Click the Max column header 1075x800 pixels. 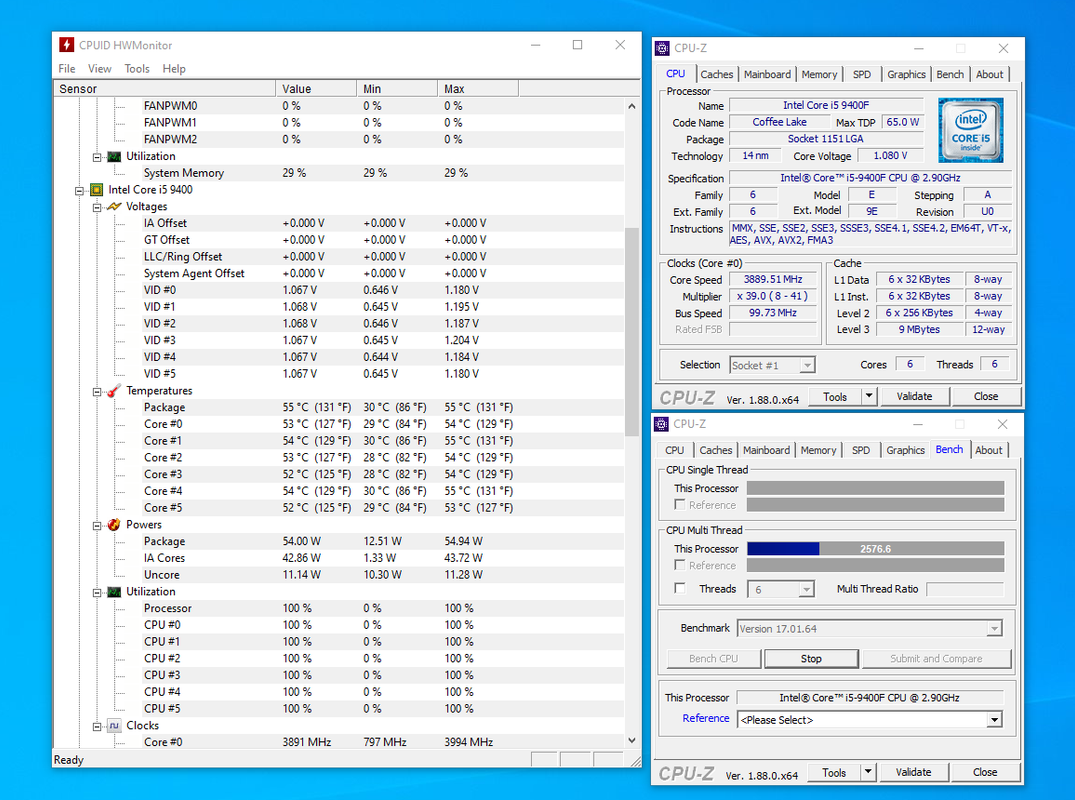click(x=478, y=88)
